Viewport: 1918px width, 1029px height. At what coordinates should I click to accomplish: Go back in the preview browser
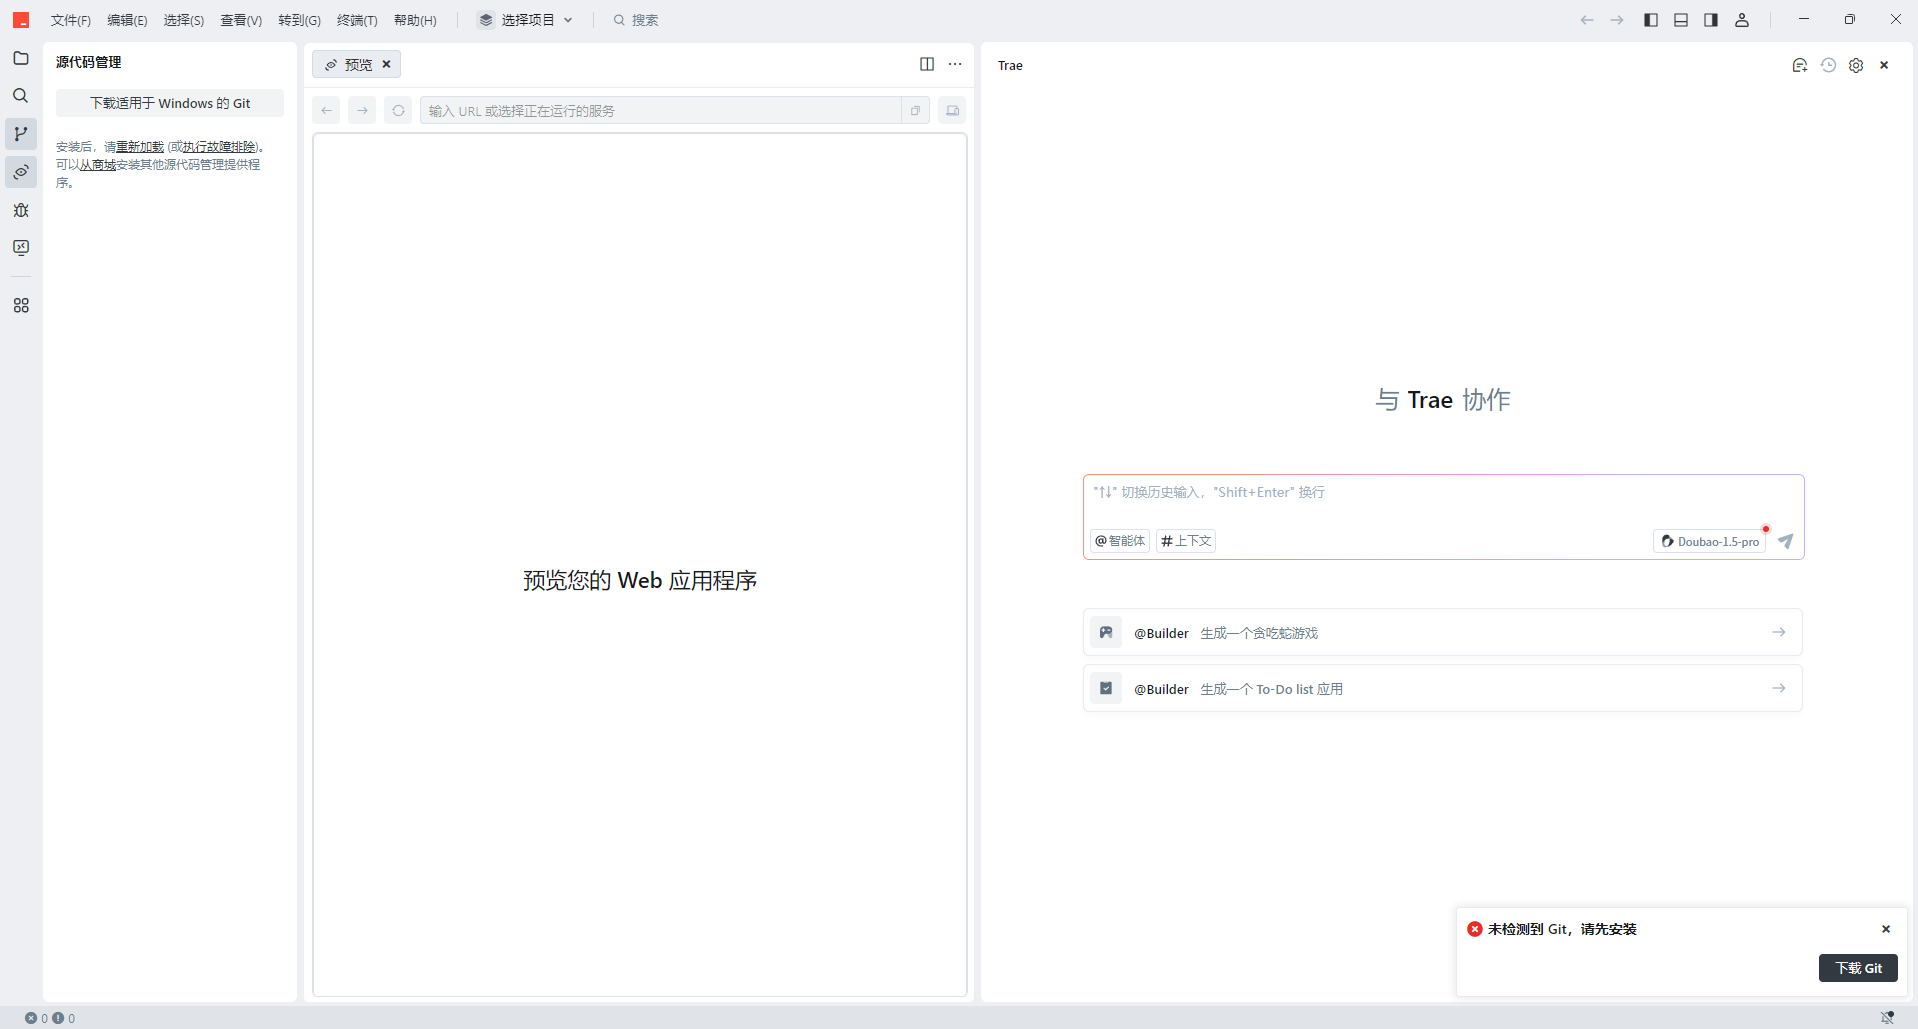[327, 111]
